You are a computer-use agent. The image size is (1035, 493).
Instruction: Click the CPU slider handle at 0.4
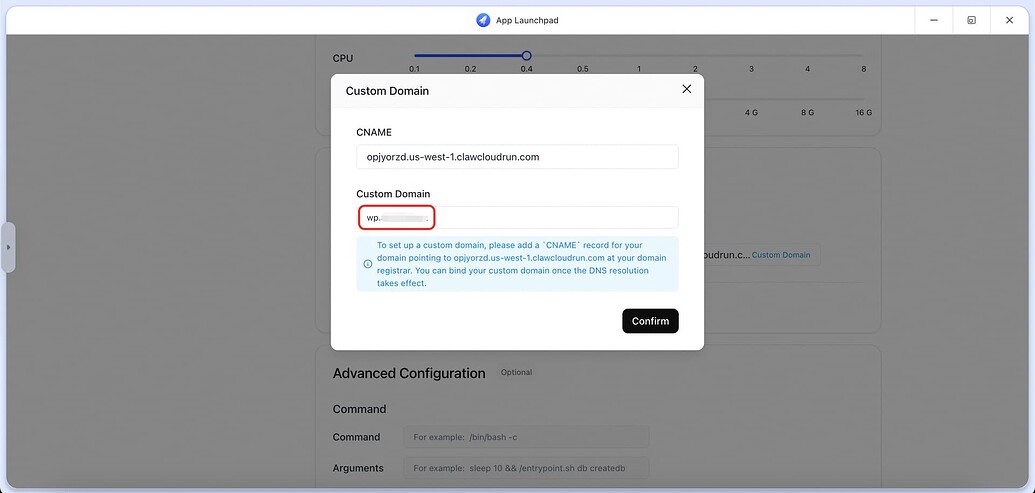(526, 56)
